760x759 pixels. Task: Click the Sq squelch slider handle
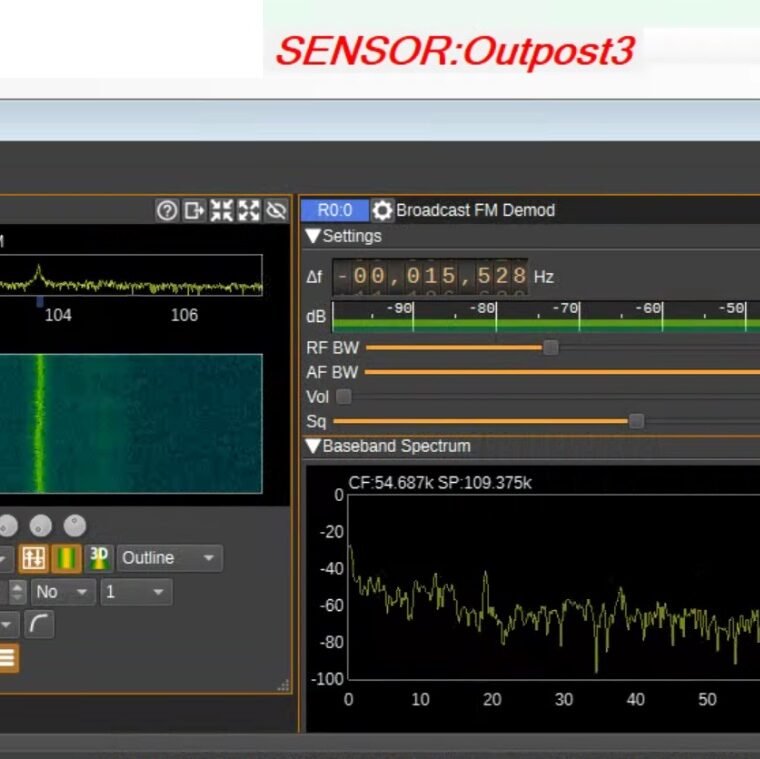click(636, 421)
